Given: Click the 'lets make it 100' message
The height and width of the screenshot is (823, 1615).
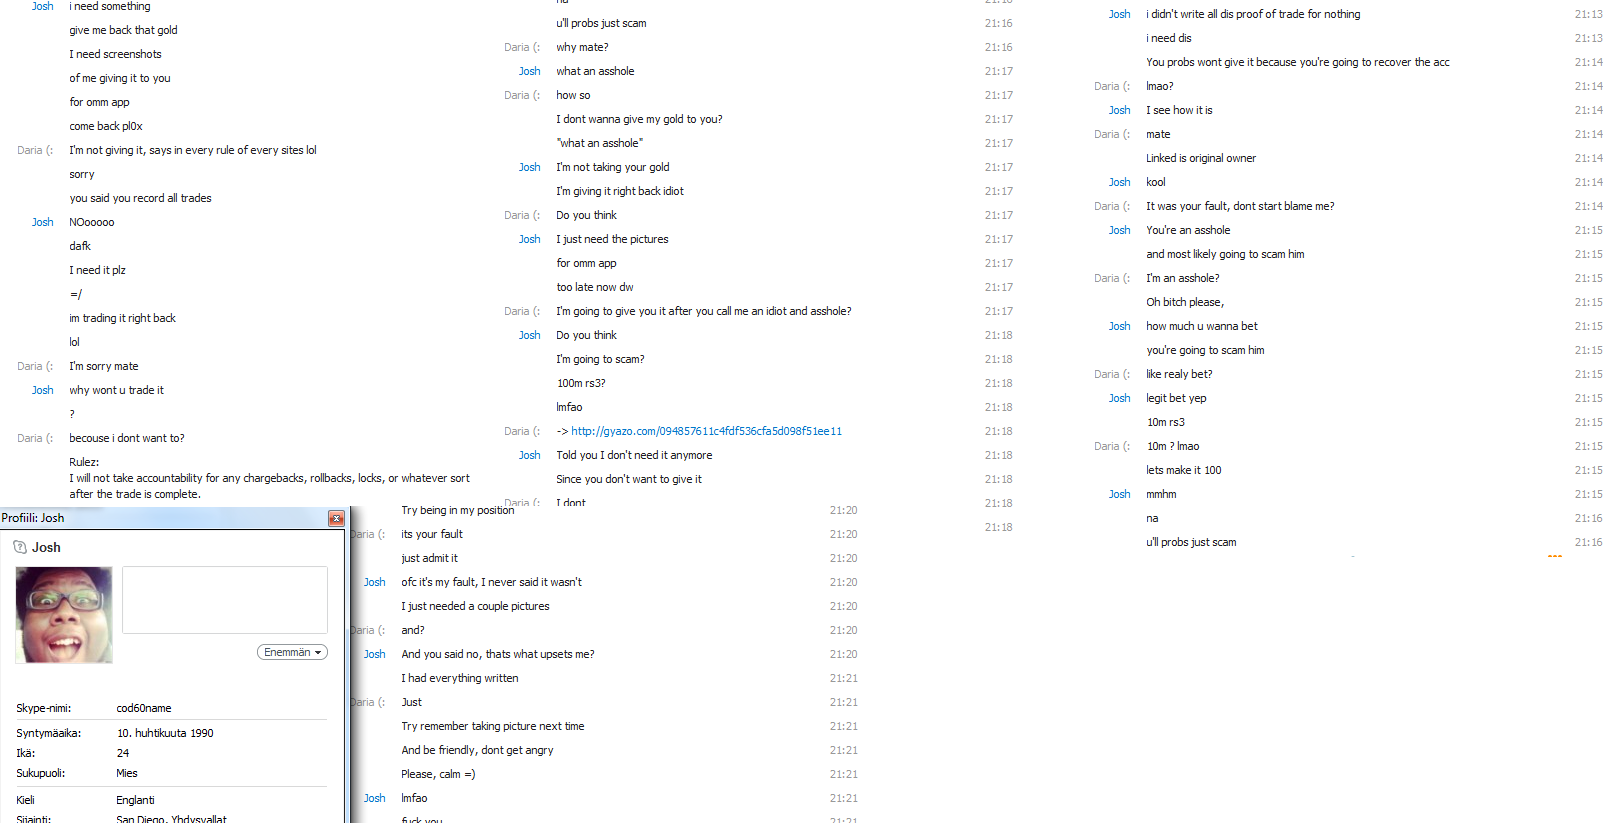Looking at the screenshot, I should [x=1184, y=470].
